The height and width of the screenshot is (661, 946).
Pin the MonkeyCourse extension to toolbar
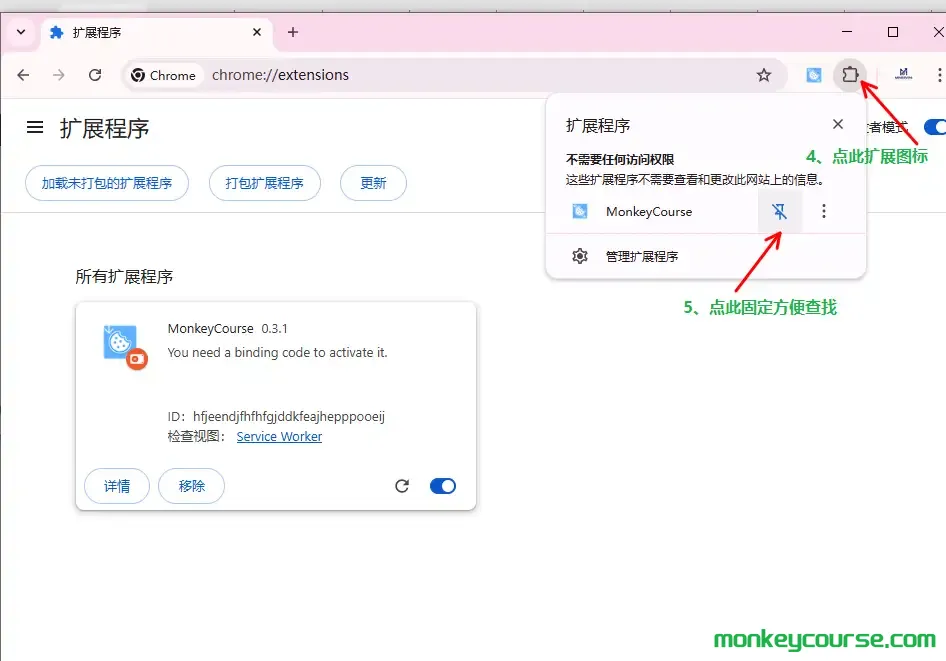[780, 212]
